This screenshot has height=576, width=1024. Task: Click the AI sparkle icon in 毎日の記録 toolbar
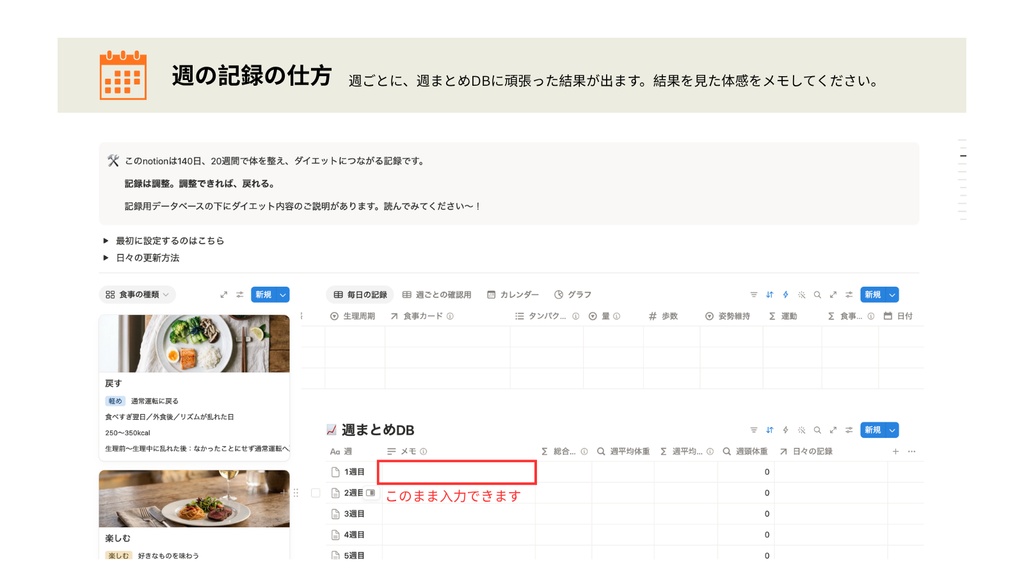point(801,295)
